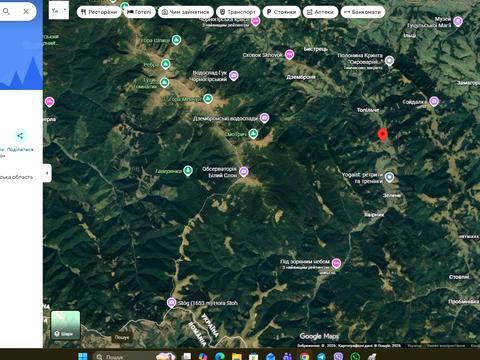The image size is (480, 360).
Task: Open Viber from the taskbar
Action: [338, 356]
